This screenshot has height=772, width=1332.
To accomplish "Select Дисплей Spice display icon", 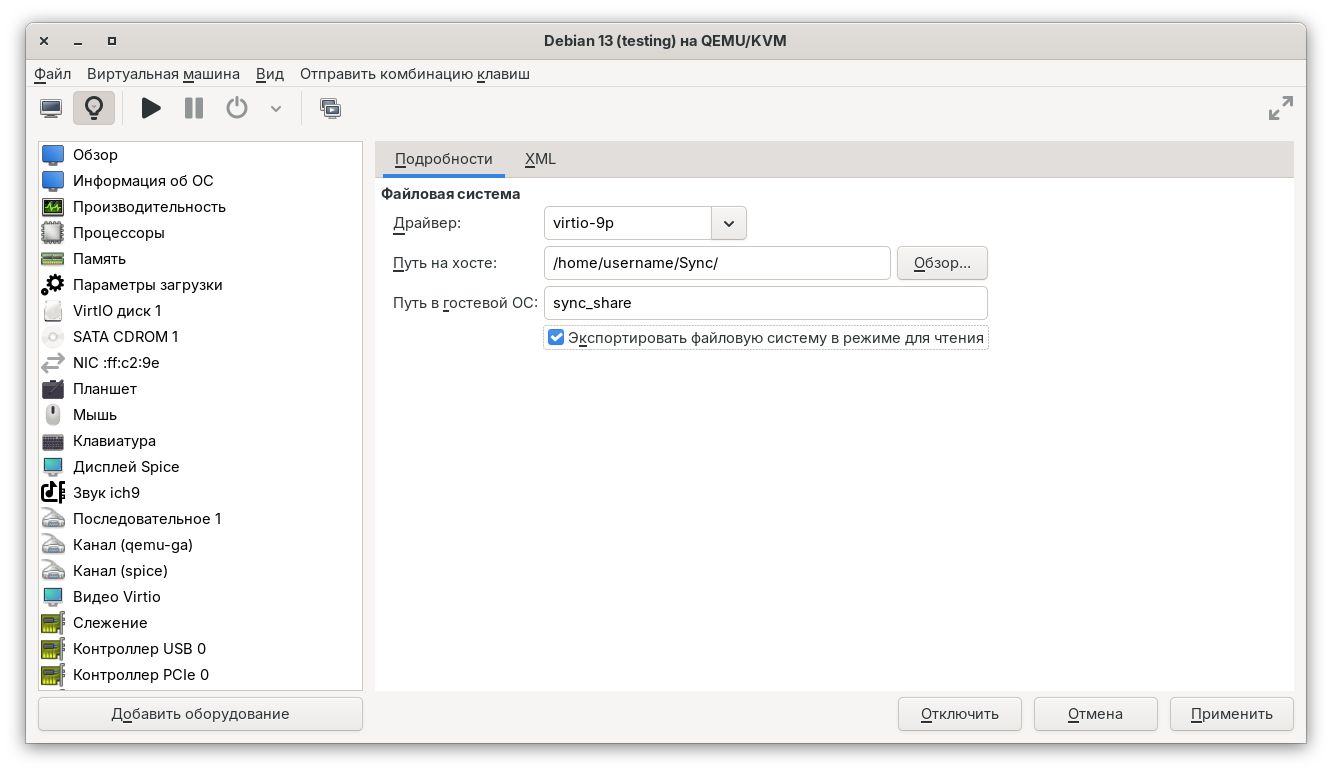I will [53, 467].
